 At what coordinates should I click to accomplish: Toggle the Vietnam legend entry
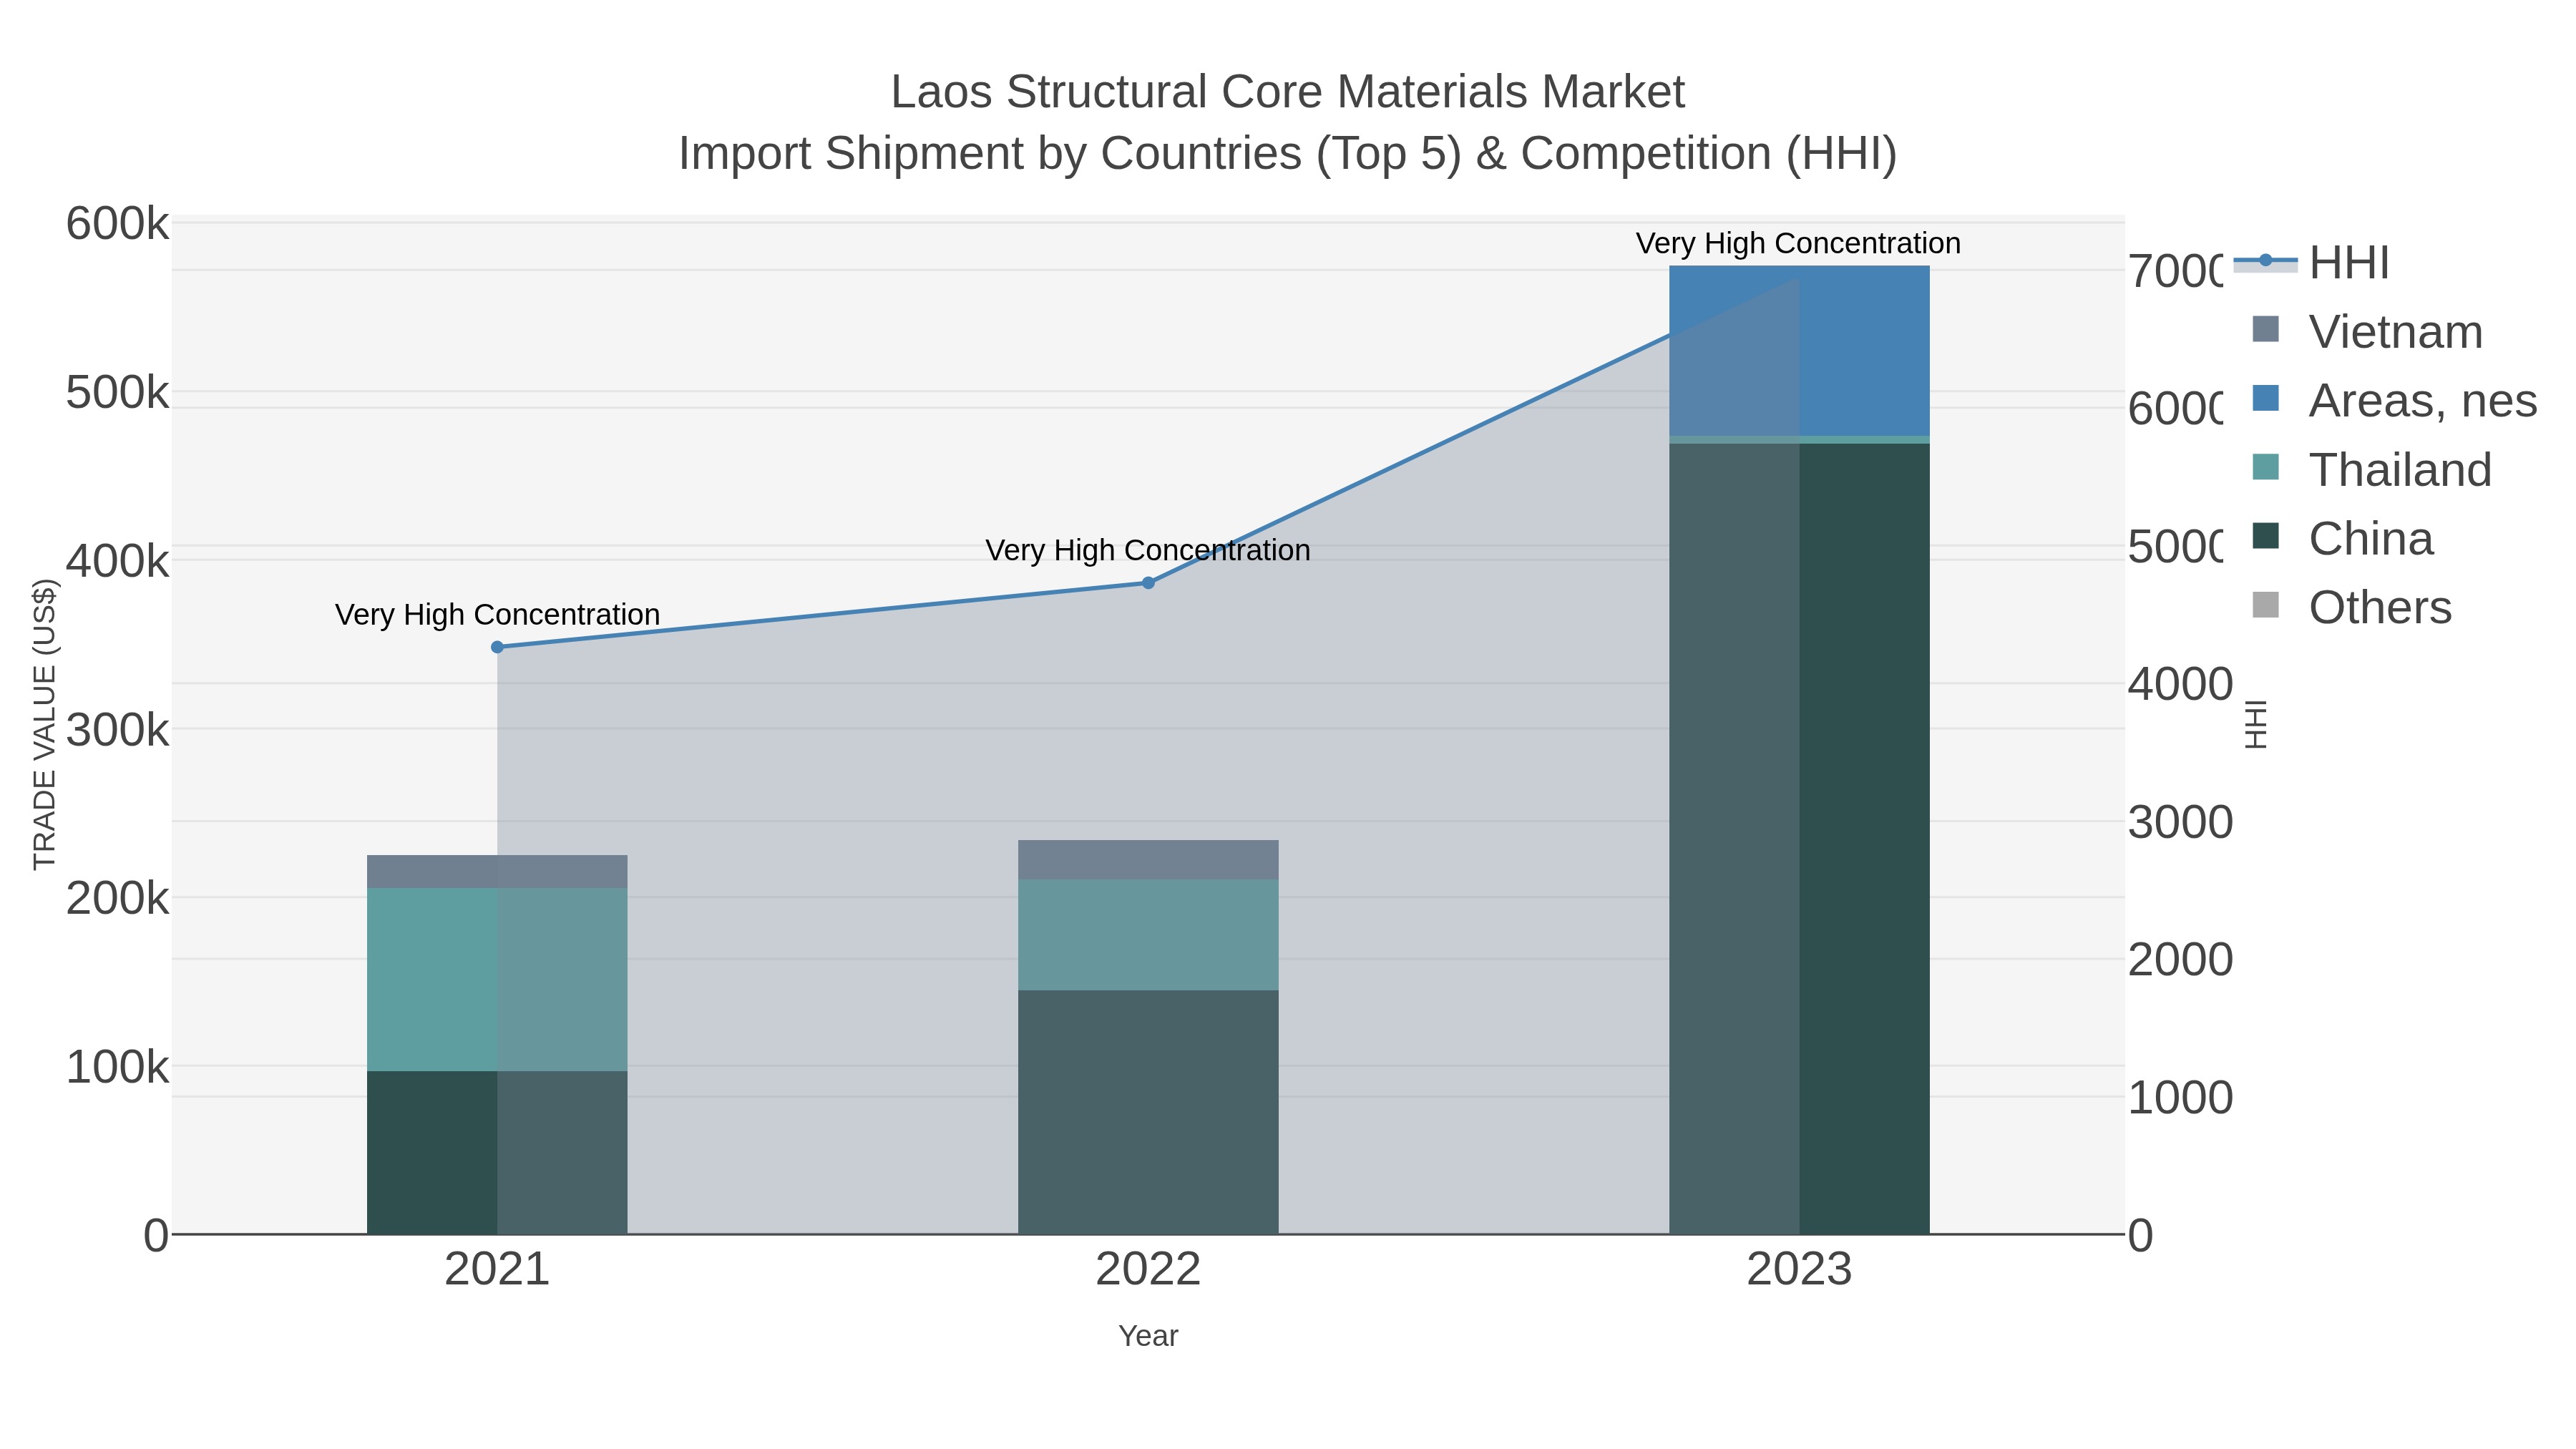[2366, 332]
